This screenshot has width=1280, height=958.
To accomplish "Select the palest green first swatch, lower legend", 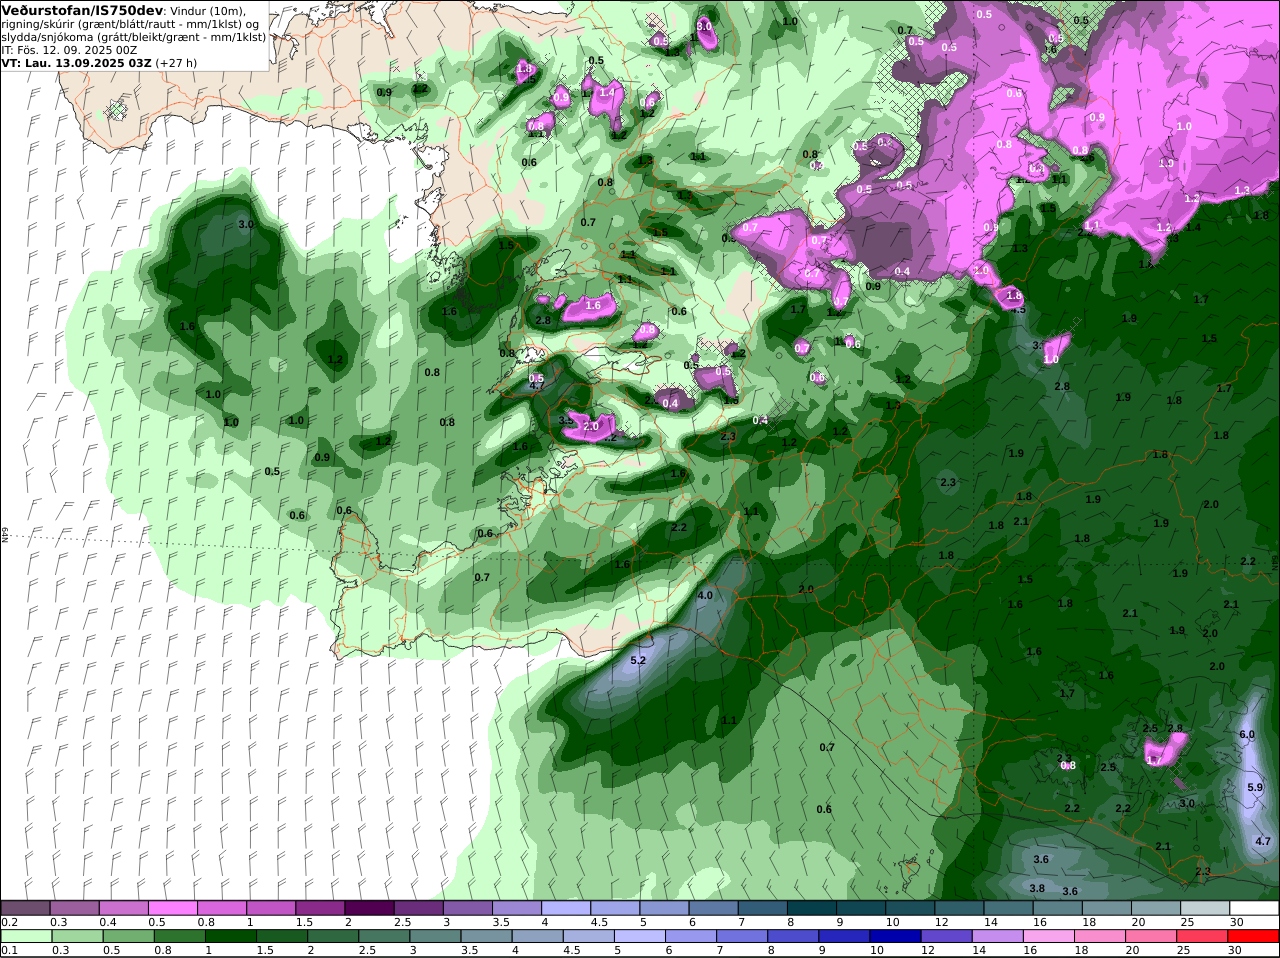I will [x=25, y=936].
